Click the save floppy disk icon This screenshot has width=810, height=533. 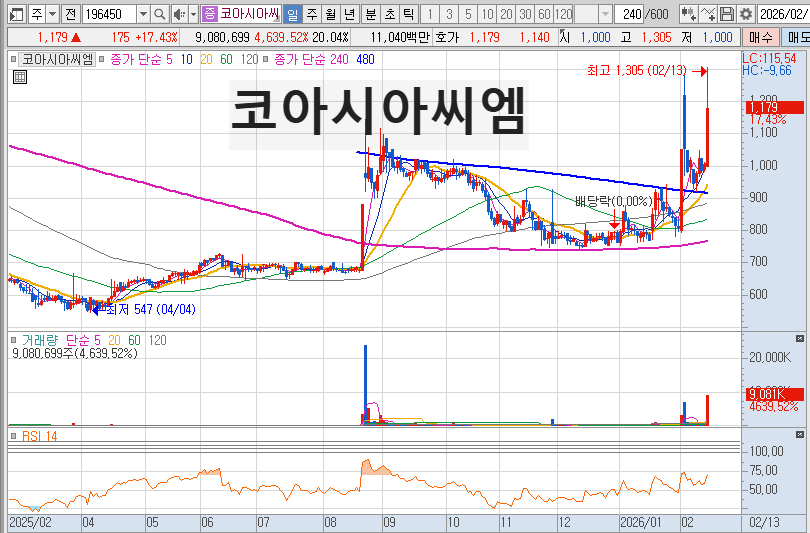pos(727,14)
